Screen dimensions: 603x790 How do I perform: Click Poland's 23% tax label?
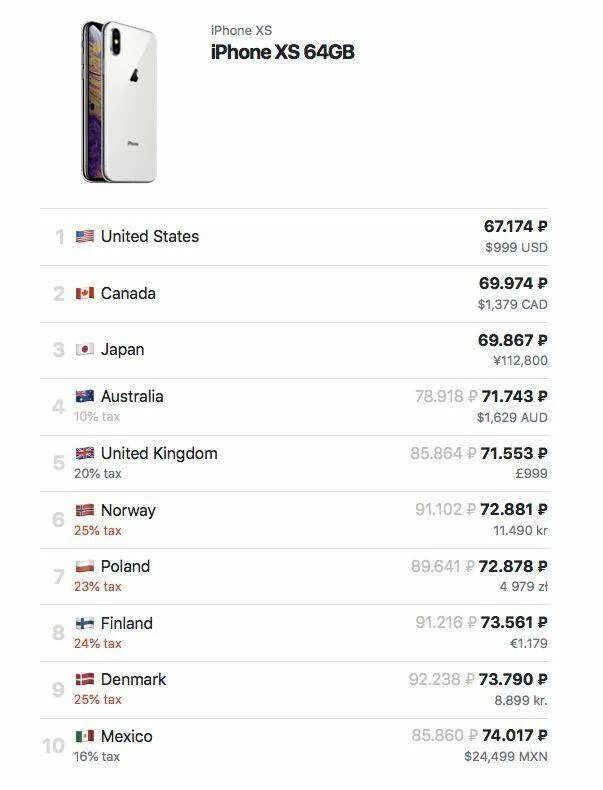[97, 587]
